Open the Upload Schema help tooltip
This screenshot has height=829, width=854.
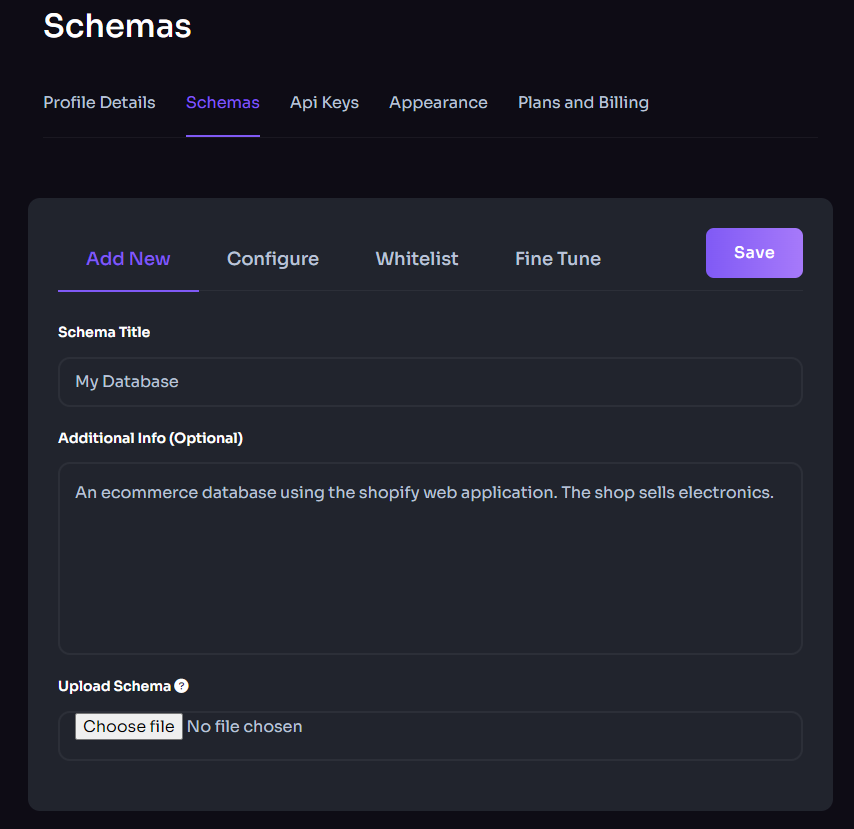point(181,686)
